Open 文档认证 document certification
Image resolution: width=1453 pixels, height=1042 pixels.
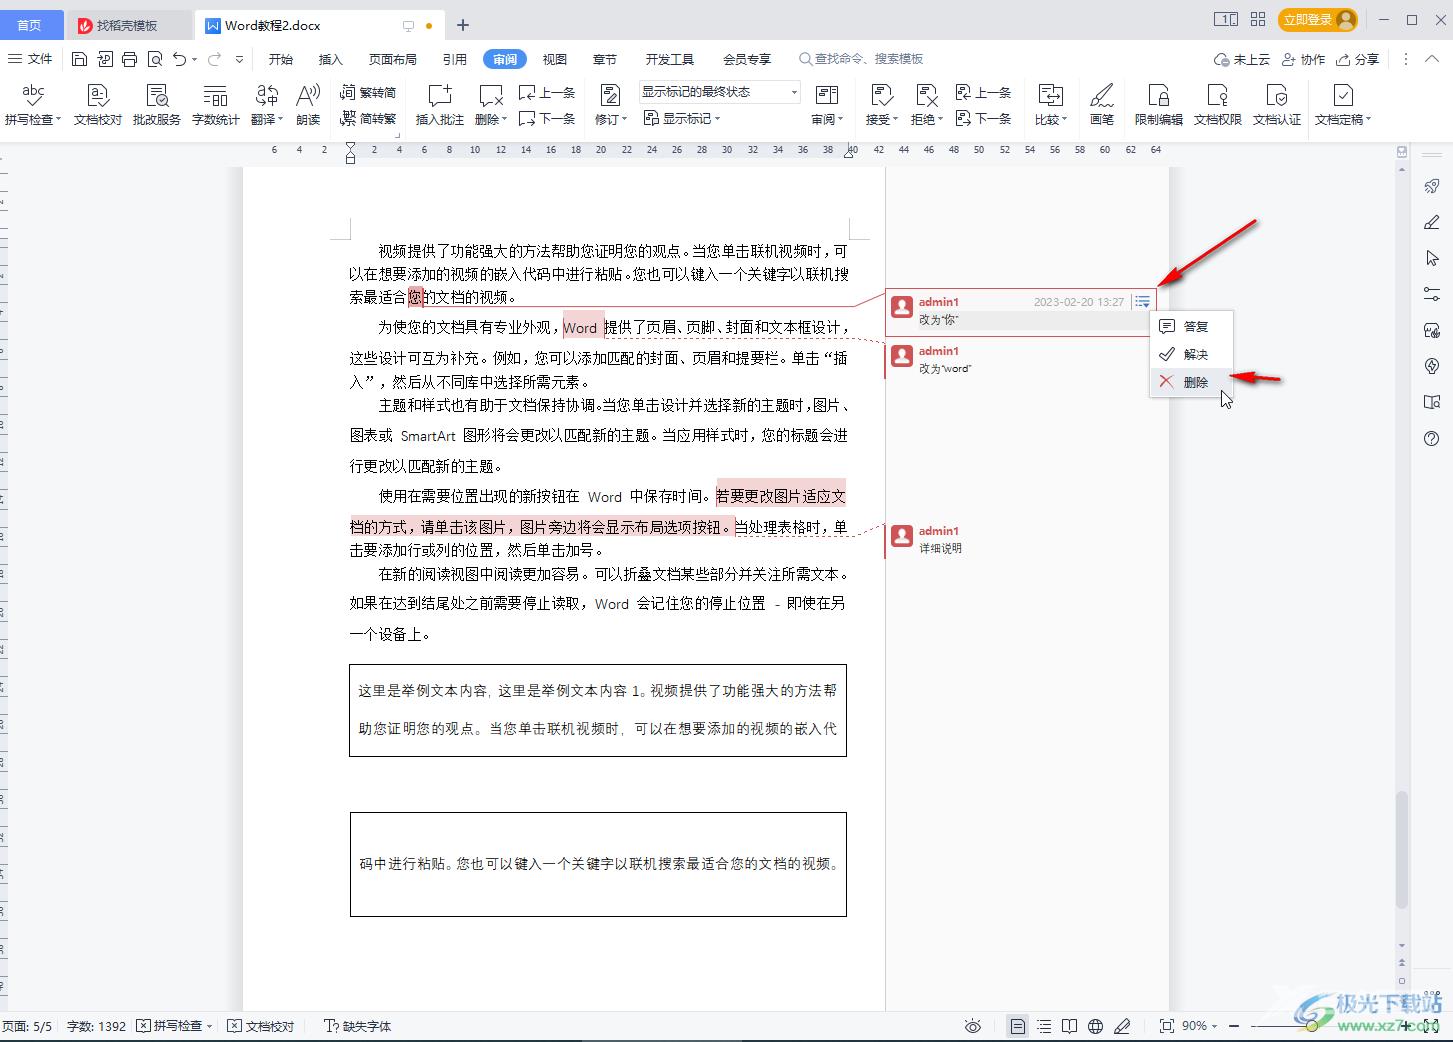tap(1277, 104)
